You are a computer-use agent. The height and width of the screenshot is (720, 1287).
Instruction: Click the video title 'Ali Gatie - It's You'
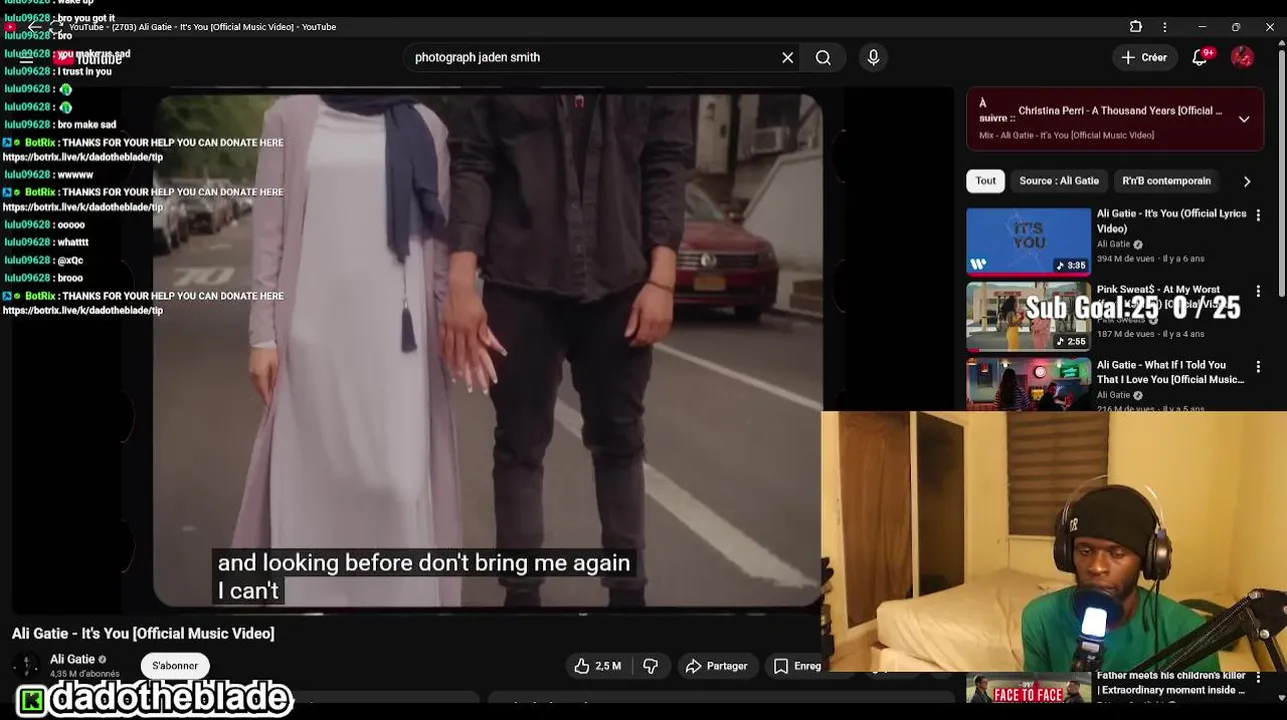(x=143, y=634)
